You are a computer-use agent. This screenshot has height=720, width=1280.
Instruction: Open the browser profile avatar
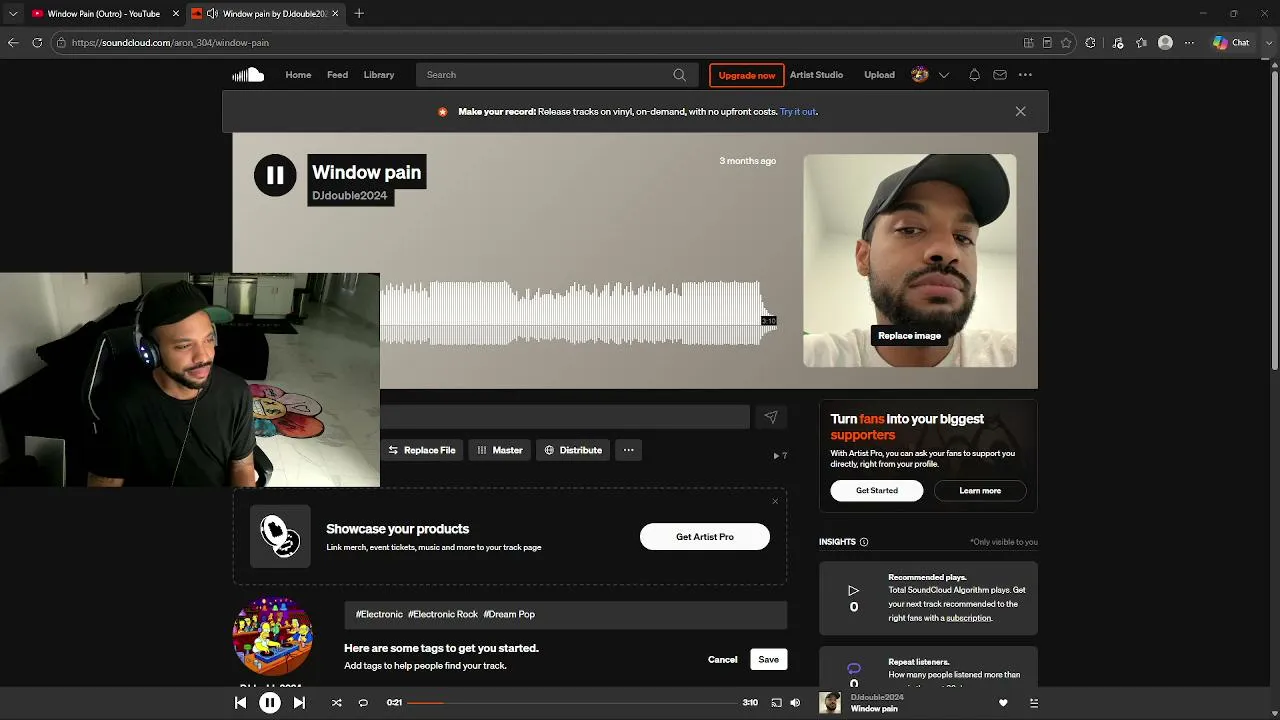point(1165,43)
